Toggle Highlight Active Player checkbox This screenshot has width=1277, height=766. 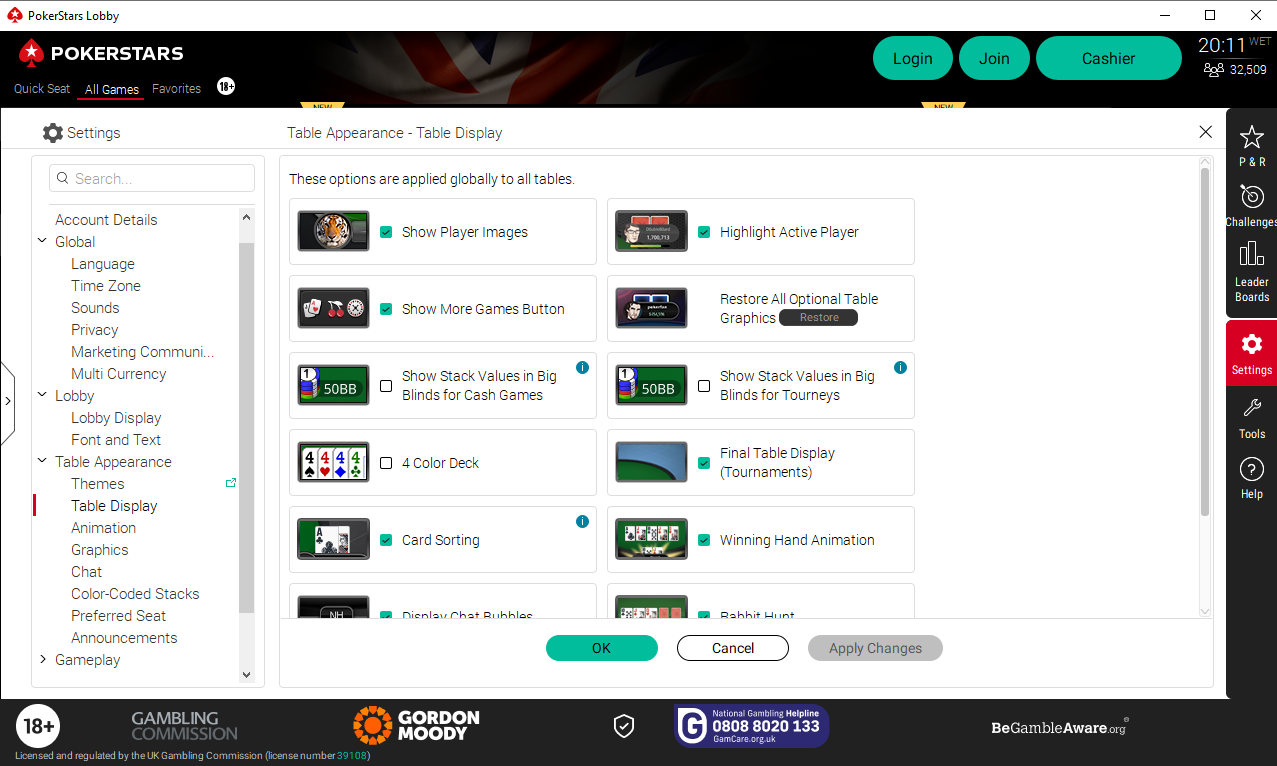coord(704,232)
